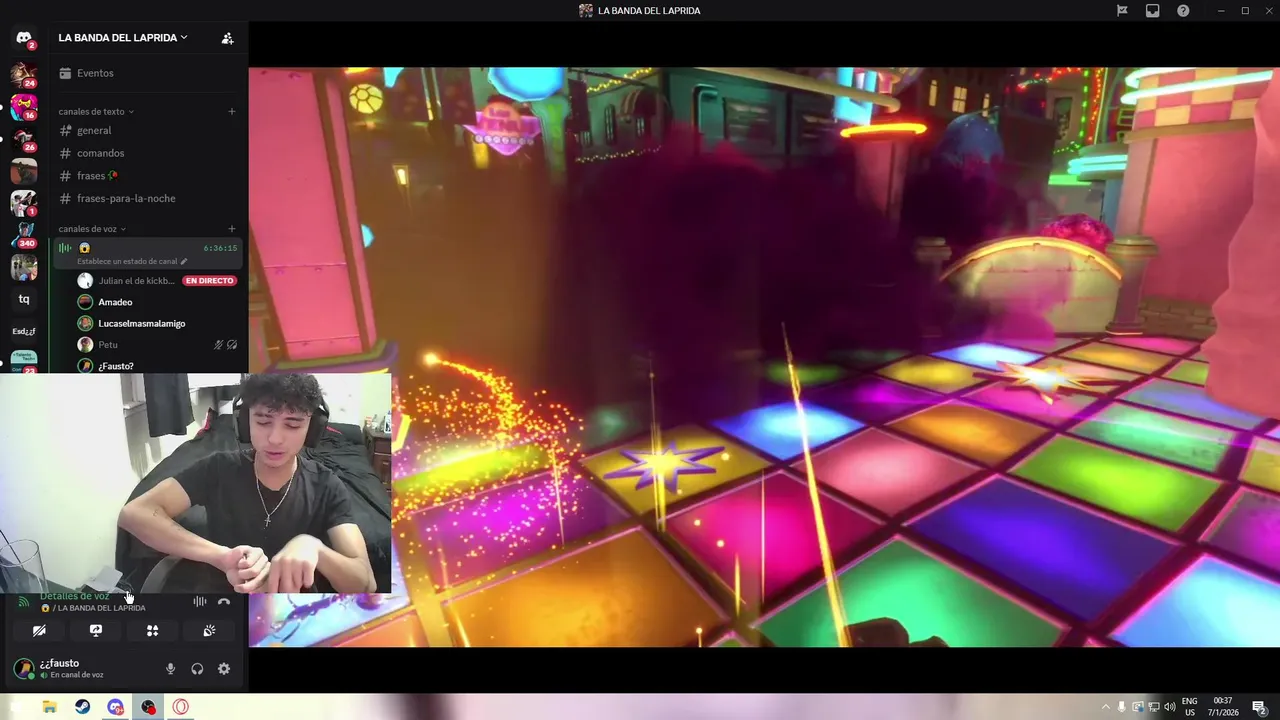Open Discord inbox icon in title bar
1280x720 pixels.
[x=1153, y=10]
